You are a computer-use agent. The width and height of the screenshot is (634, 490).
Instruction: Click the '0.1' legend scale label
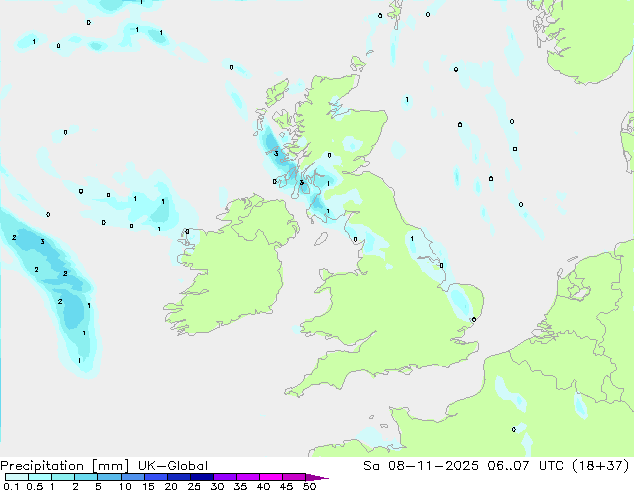click(11, 486)
